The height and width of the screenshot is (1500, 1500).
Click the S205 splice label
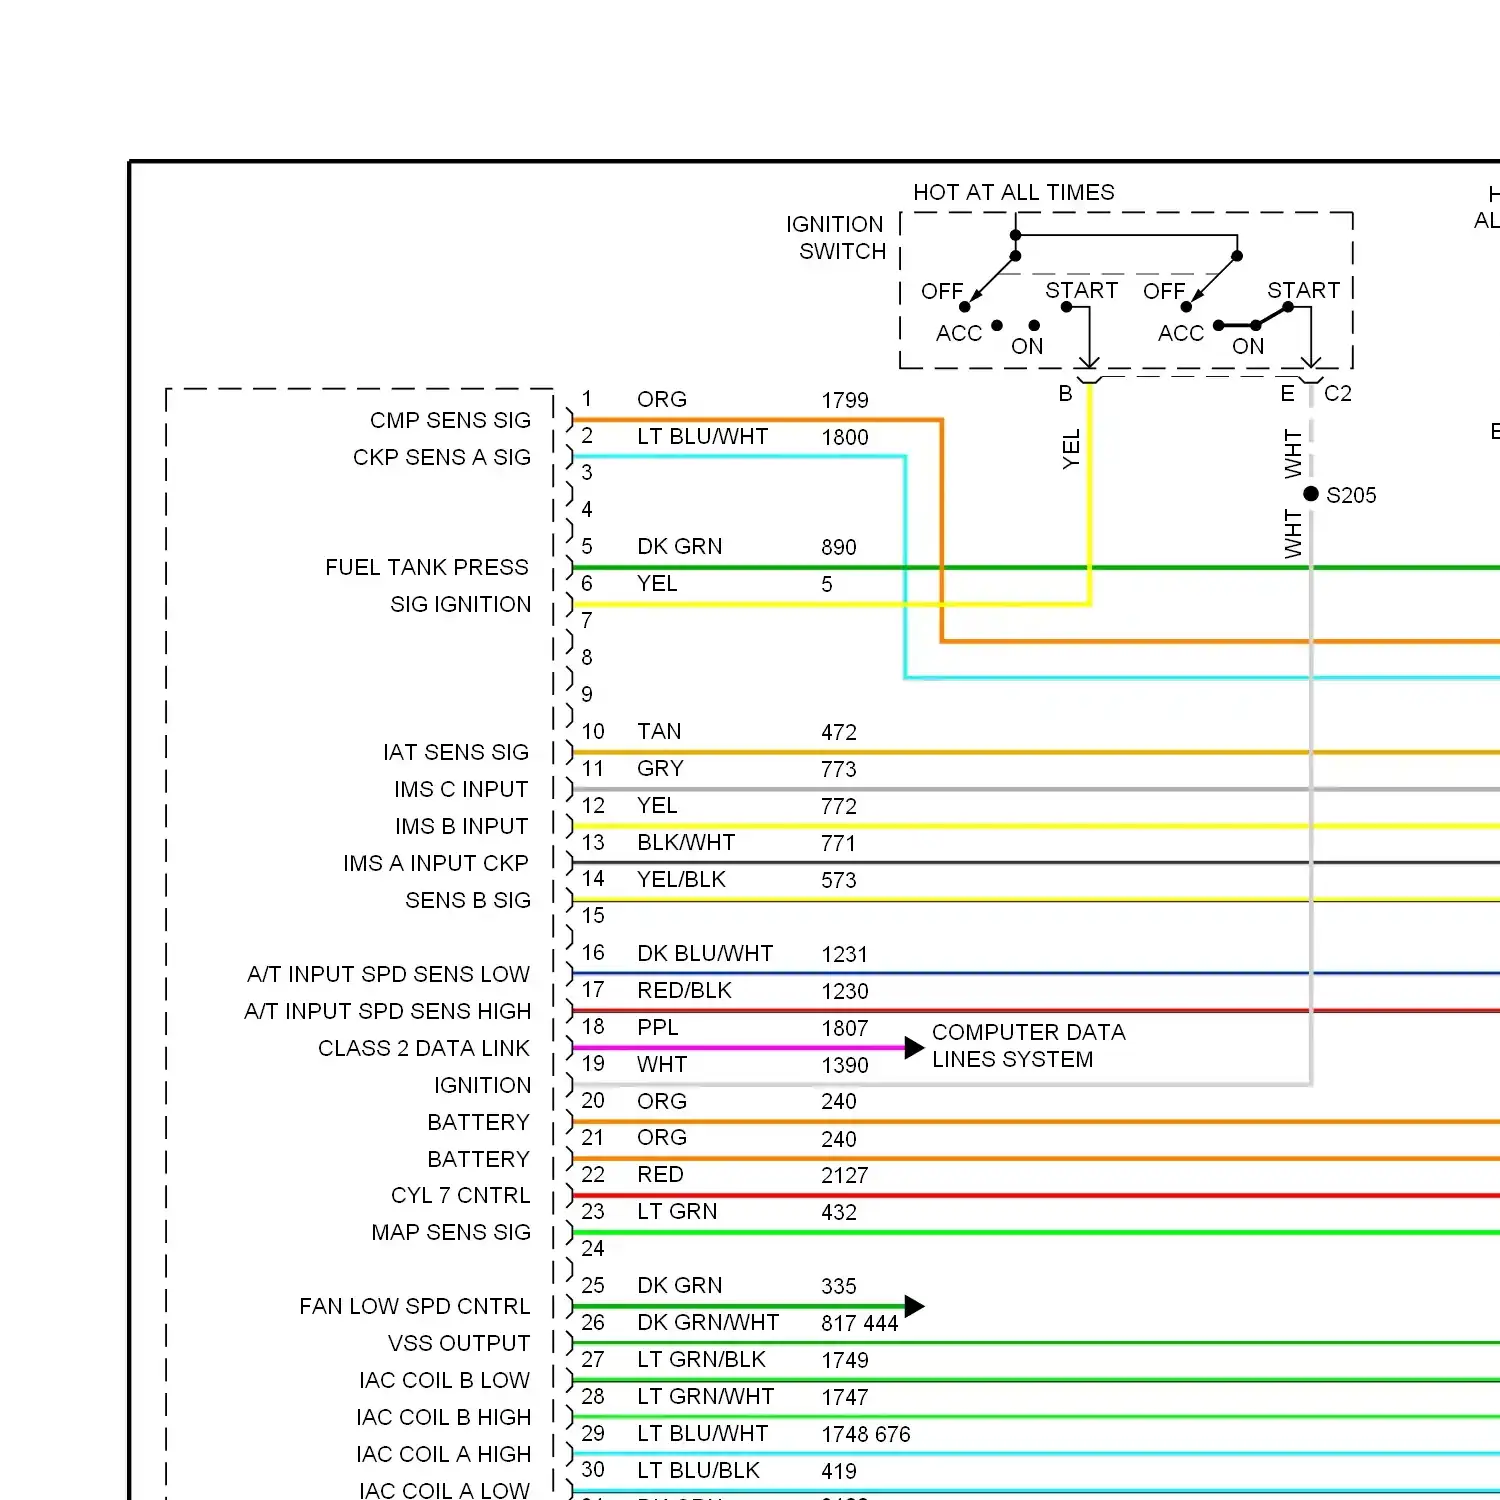tap(1351, 495)
